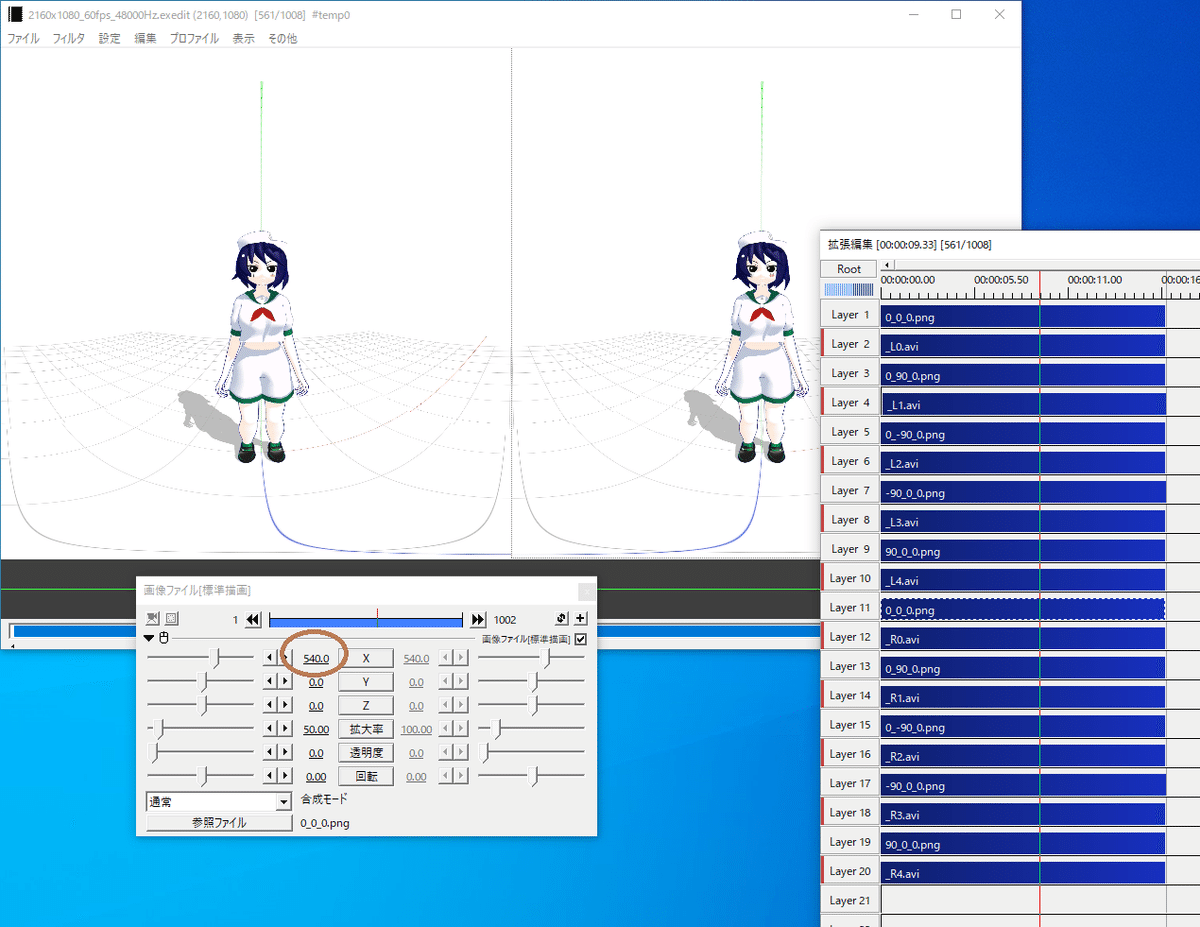Select the _R0.avi clip on Layer 12

click(x=1023, y=638)
